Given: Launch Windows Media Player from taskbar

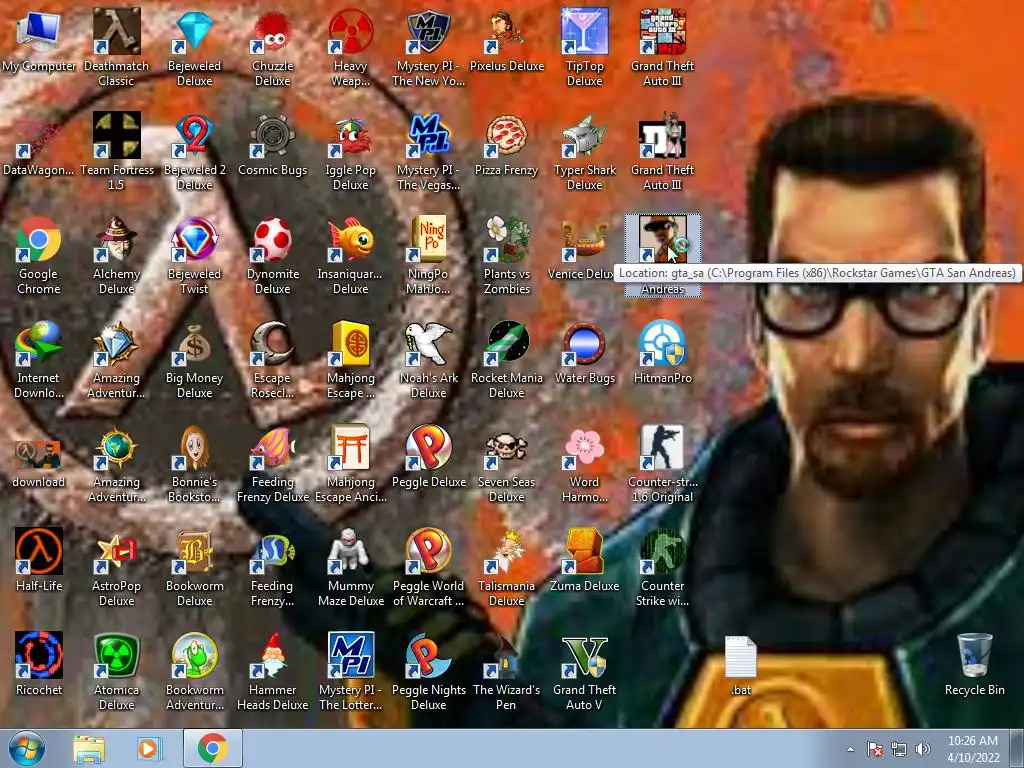Looking at the screenshot, I should (148, 748).
